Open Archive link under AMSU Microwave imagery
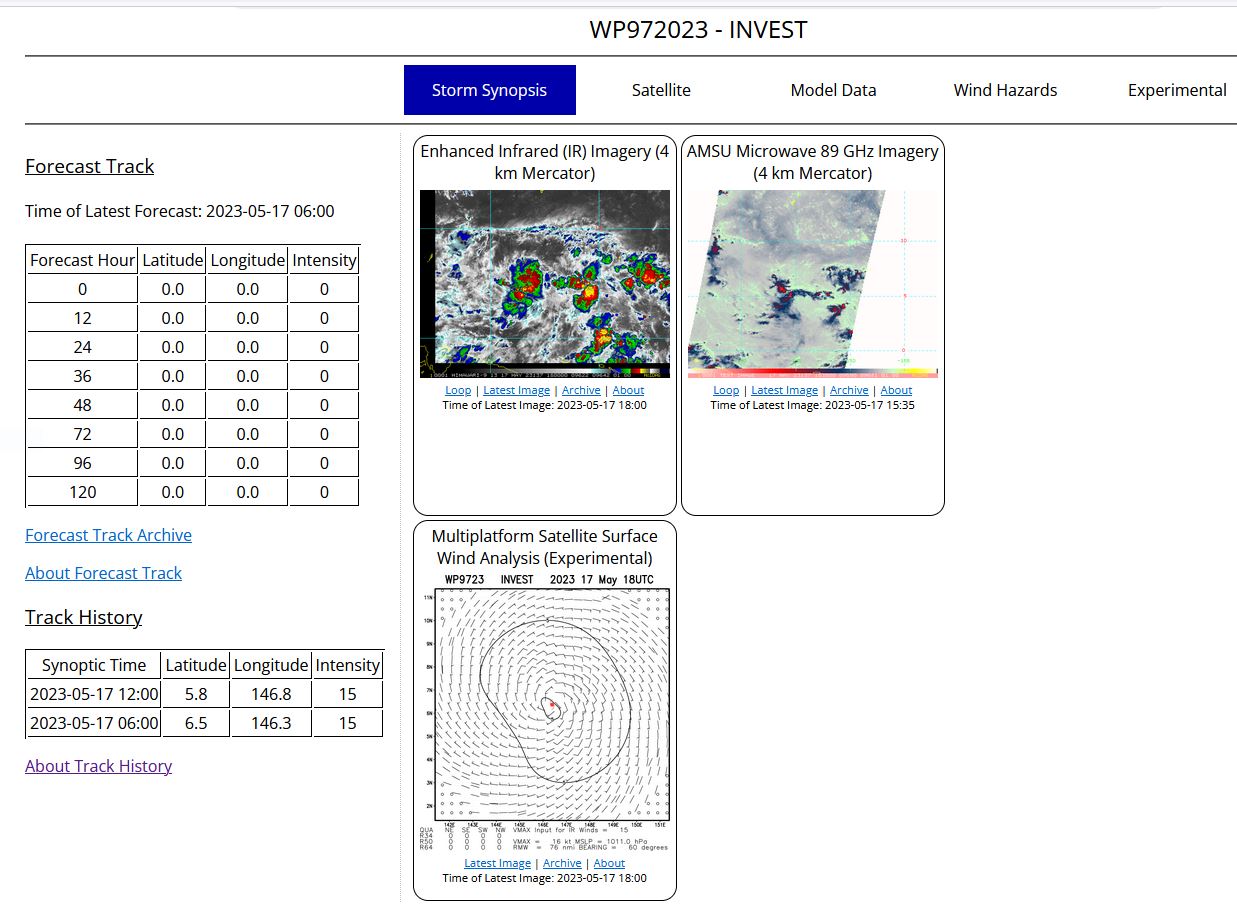Viewport: 1237px width, 922px height. (x=849, y=391)
